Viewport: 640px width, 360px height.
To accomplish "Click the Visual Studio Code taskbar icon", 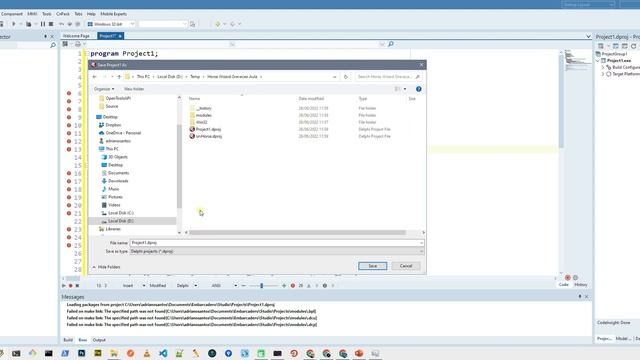I will 163,353.
